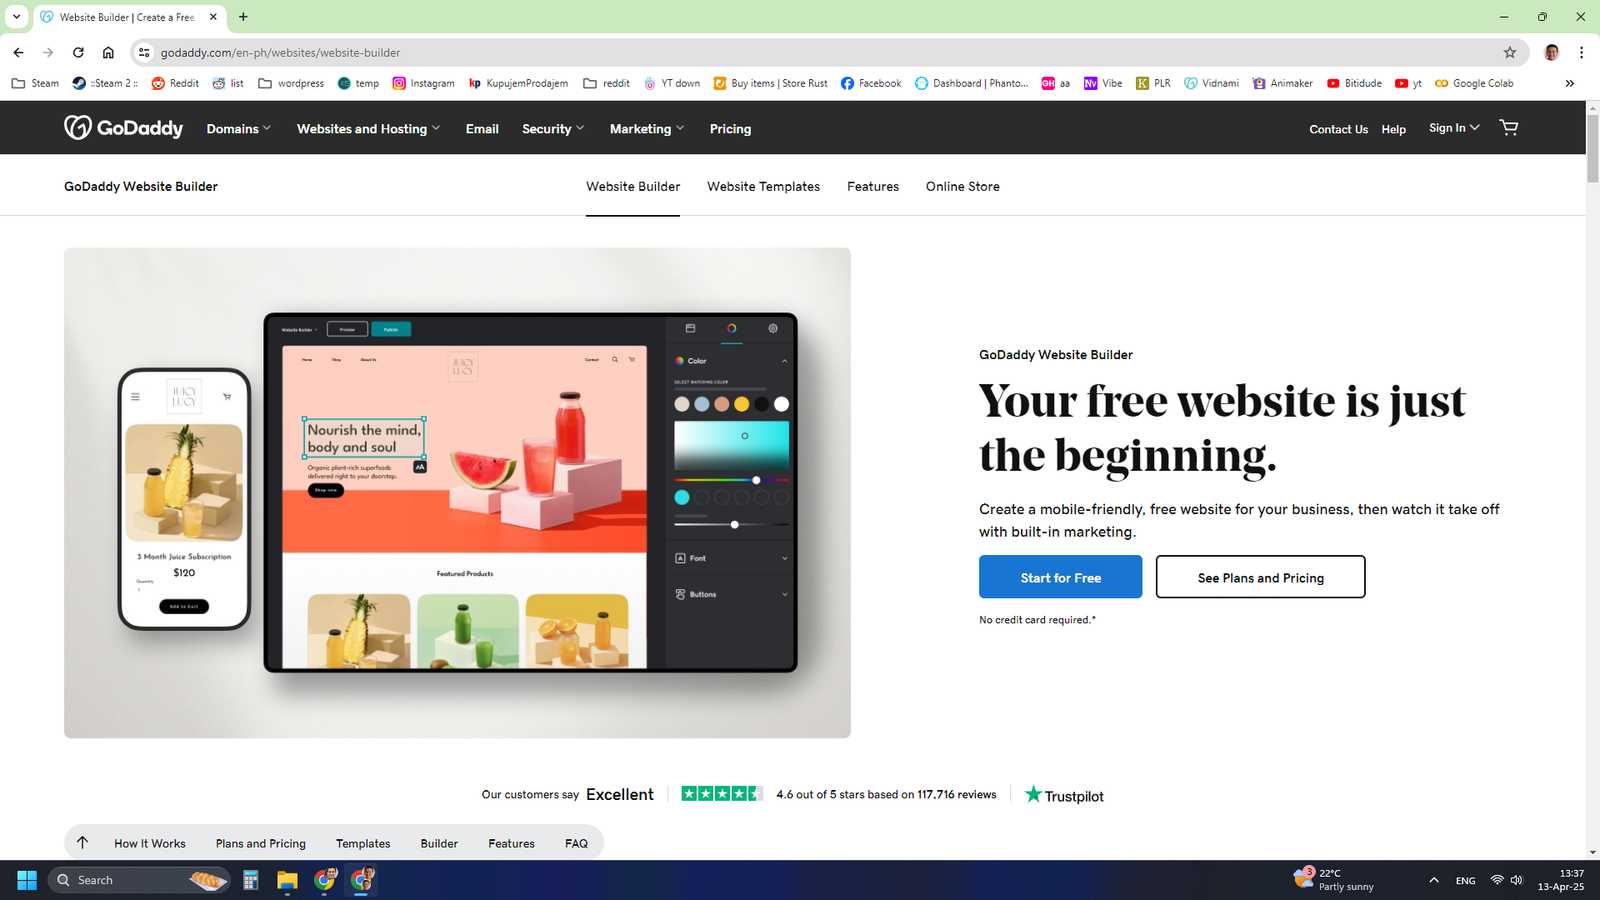Expand the Websites and Hosting menu
This screenshot has height=900, width=1600.
coord(368,129)
